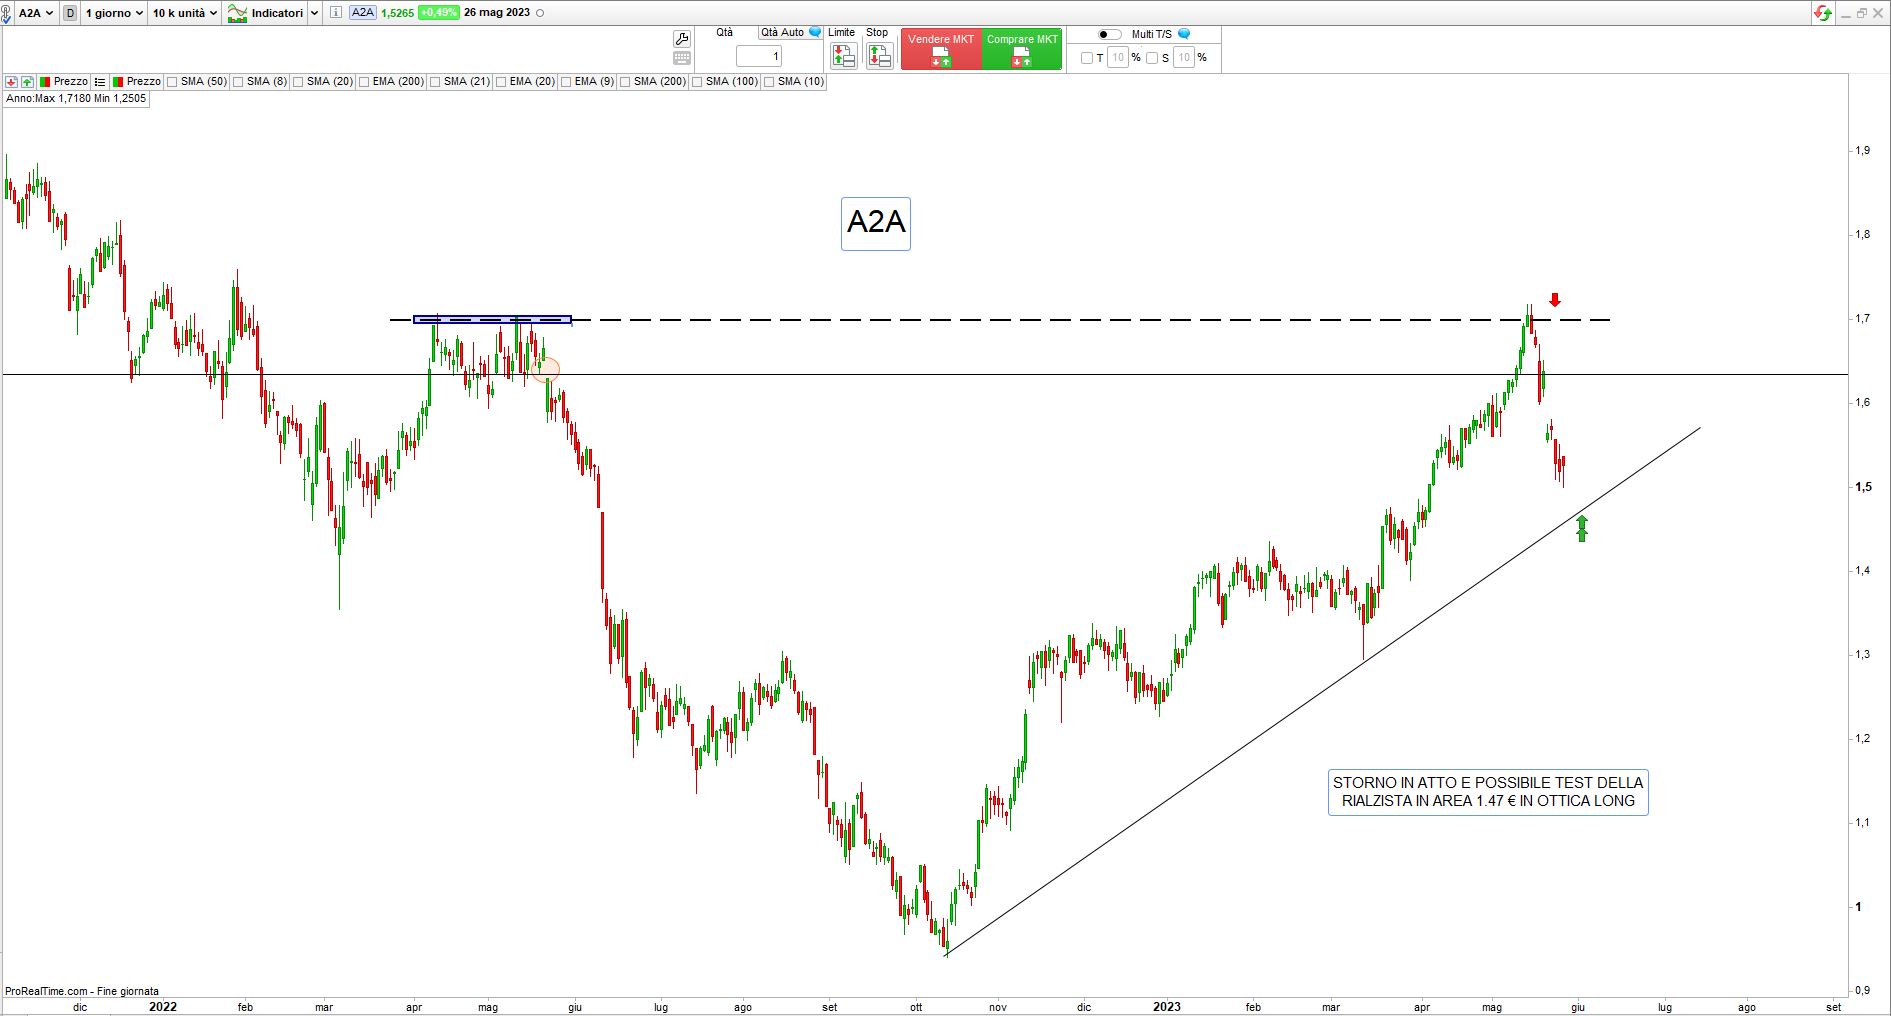Click the list icon between the Prezzo labels
Viewport: 1891px width, 1016px height.
100,82
